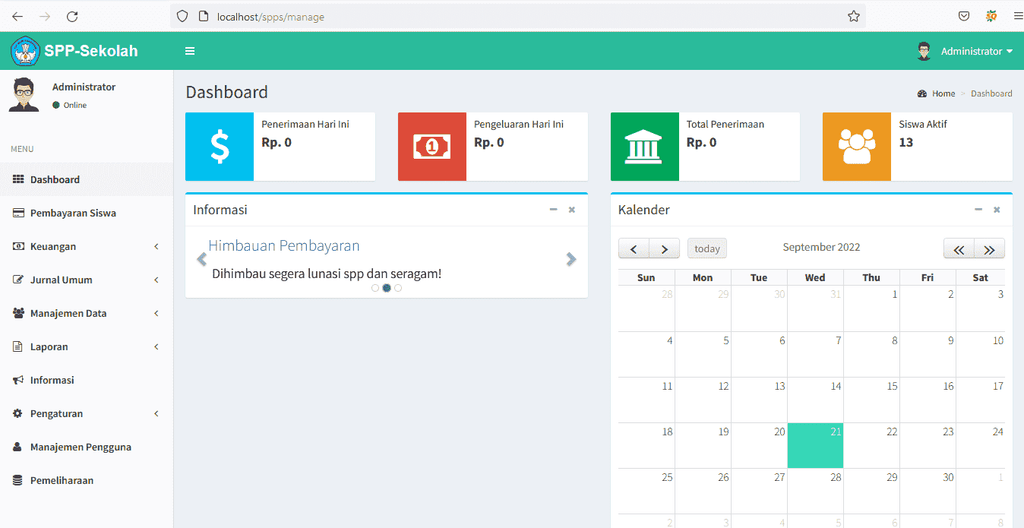The image size is (1024, 528).
Task: Expand the Manajemen Data submenu
Action: (x=86, y=313)
